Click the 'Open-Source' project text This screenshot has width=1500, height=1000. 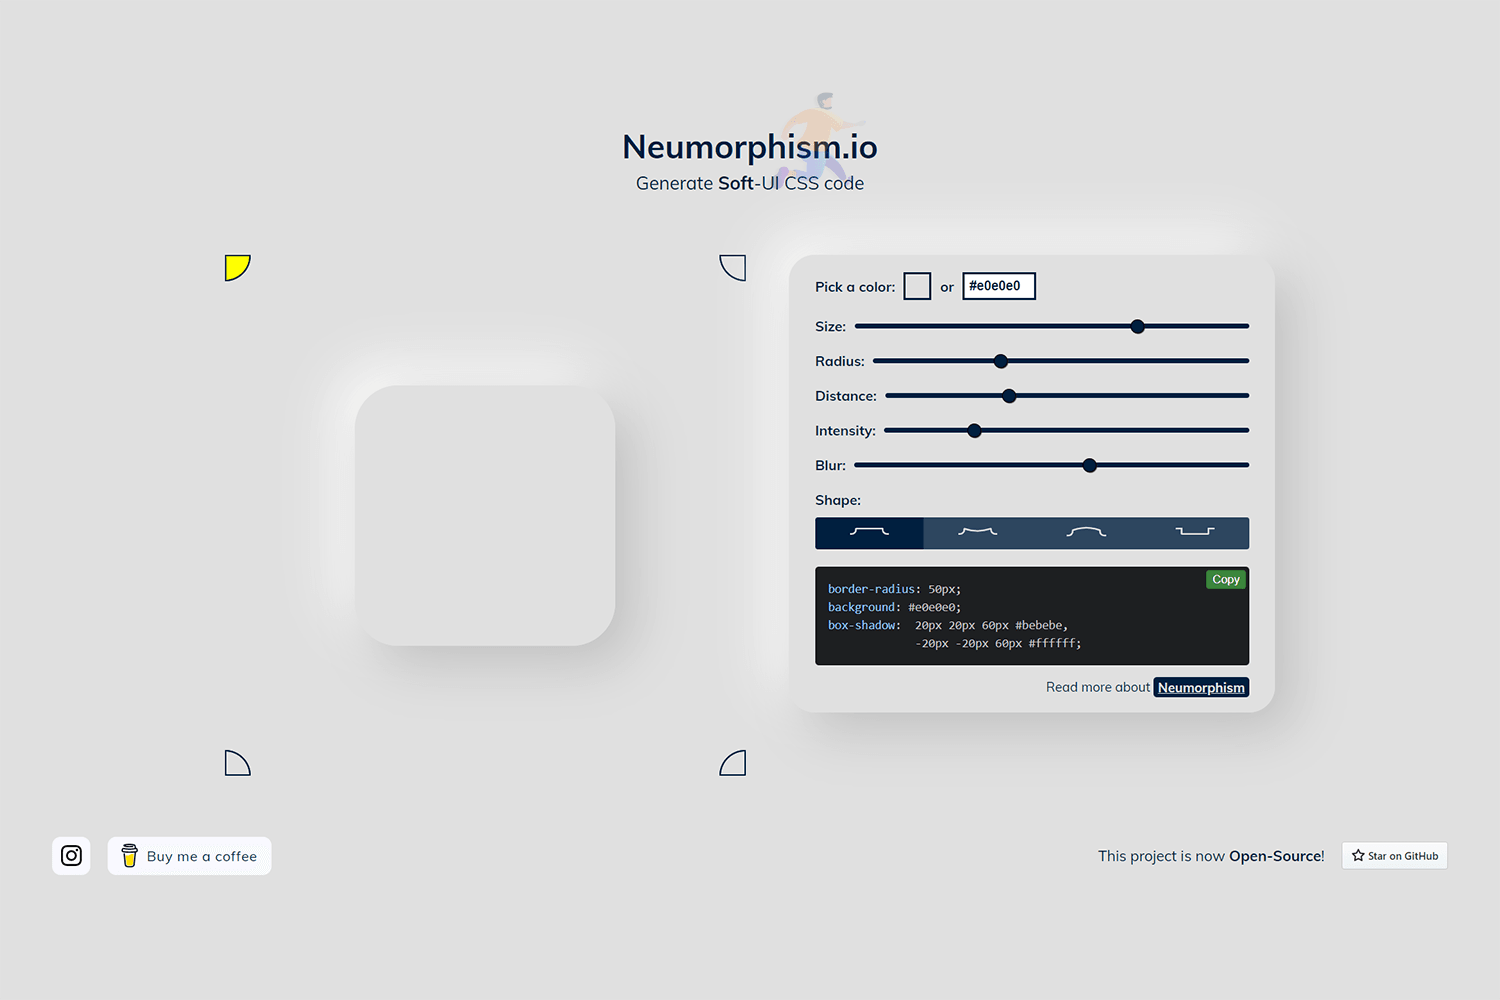click(x=1276, y=856)
